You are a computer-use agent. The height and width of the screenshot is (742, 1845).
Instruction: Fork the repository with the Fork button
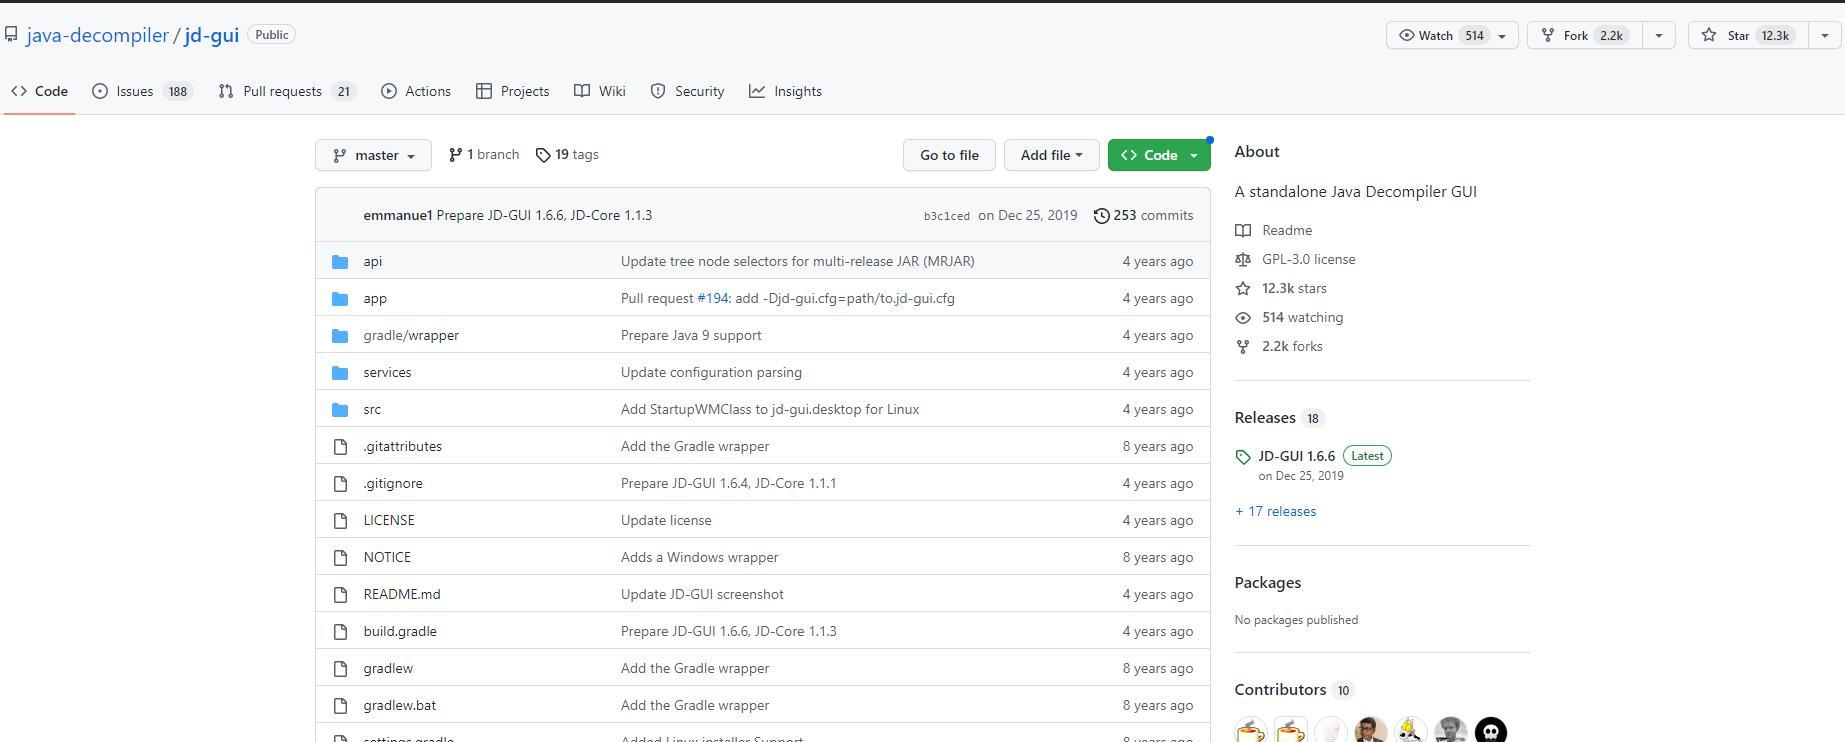point(1585,35)
